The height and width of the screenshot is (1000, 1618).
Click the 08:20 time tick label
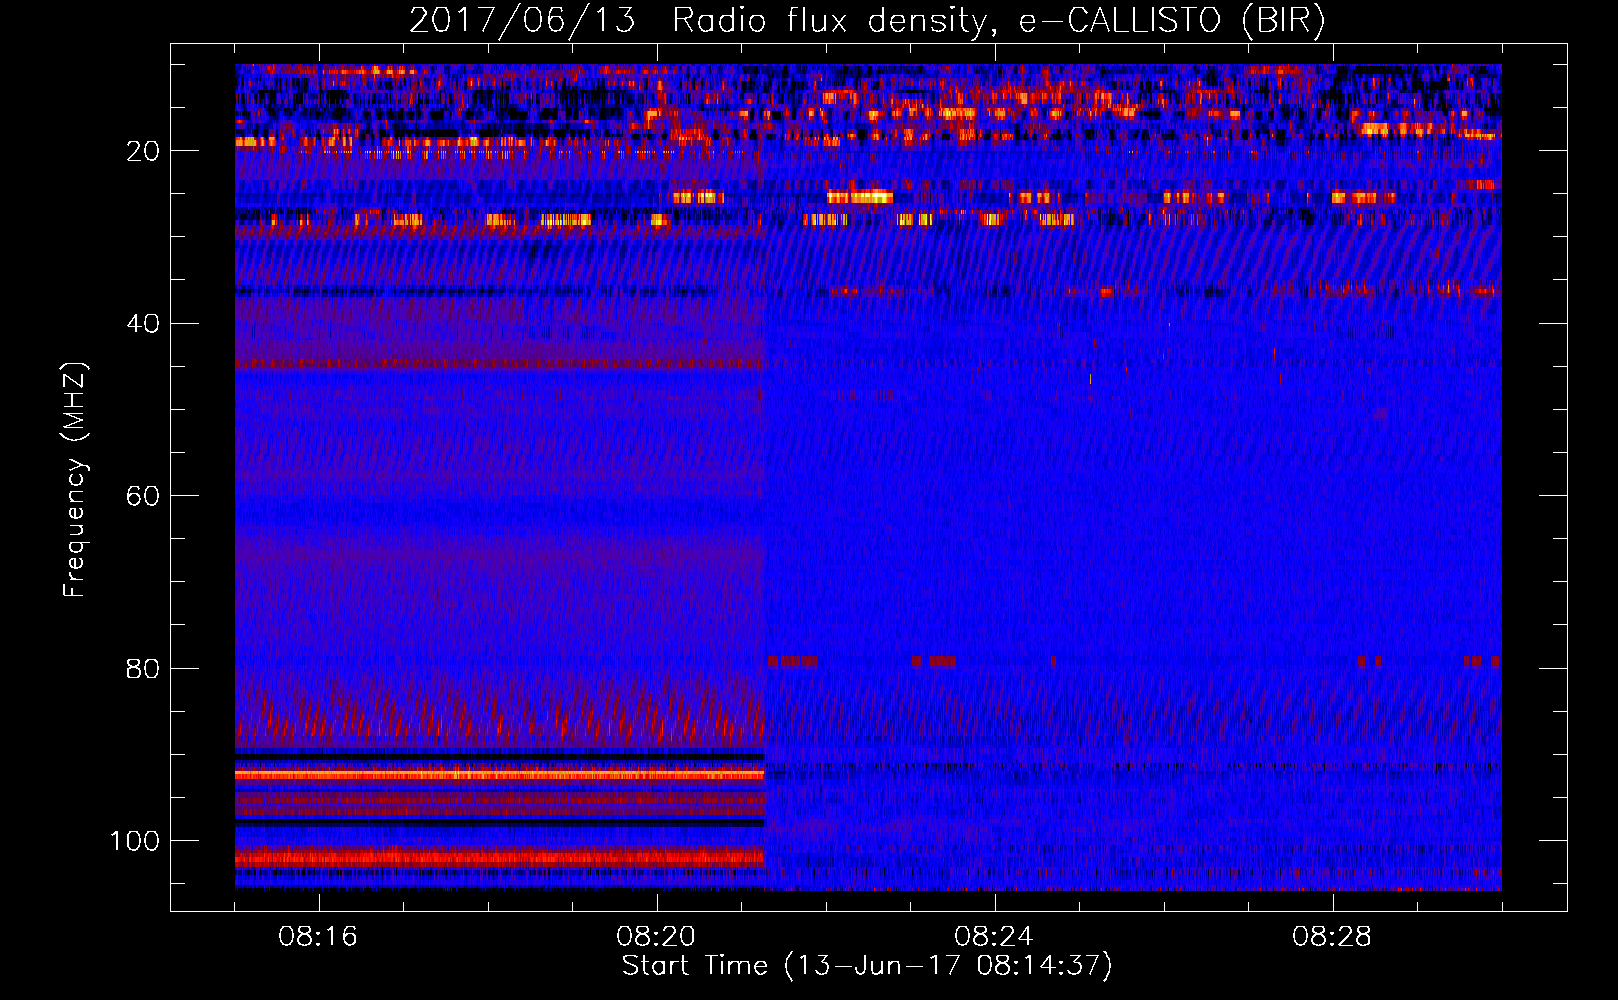656,937
